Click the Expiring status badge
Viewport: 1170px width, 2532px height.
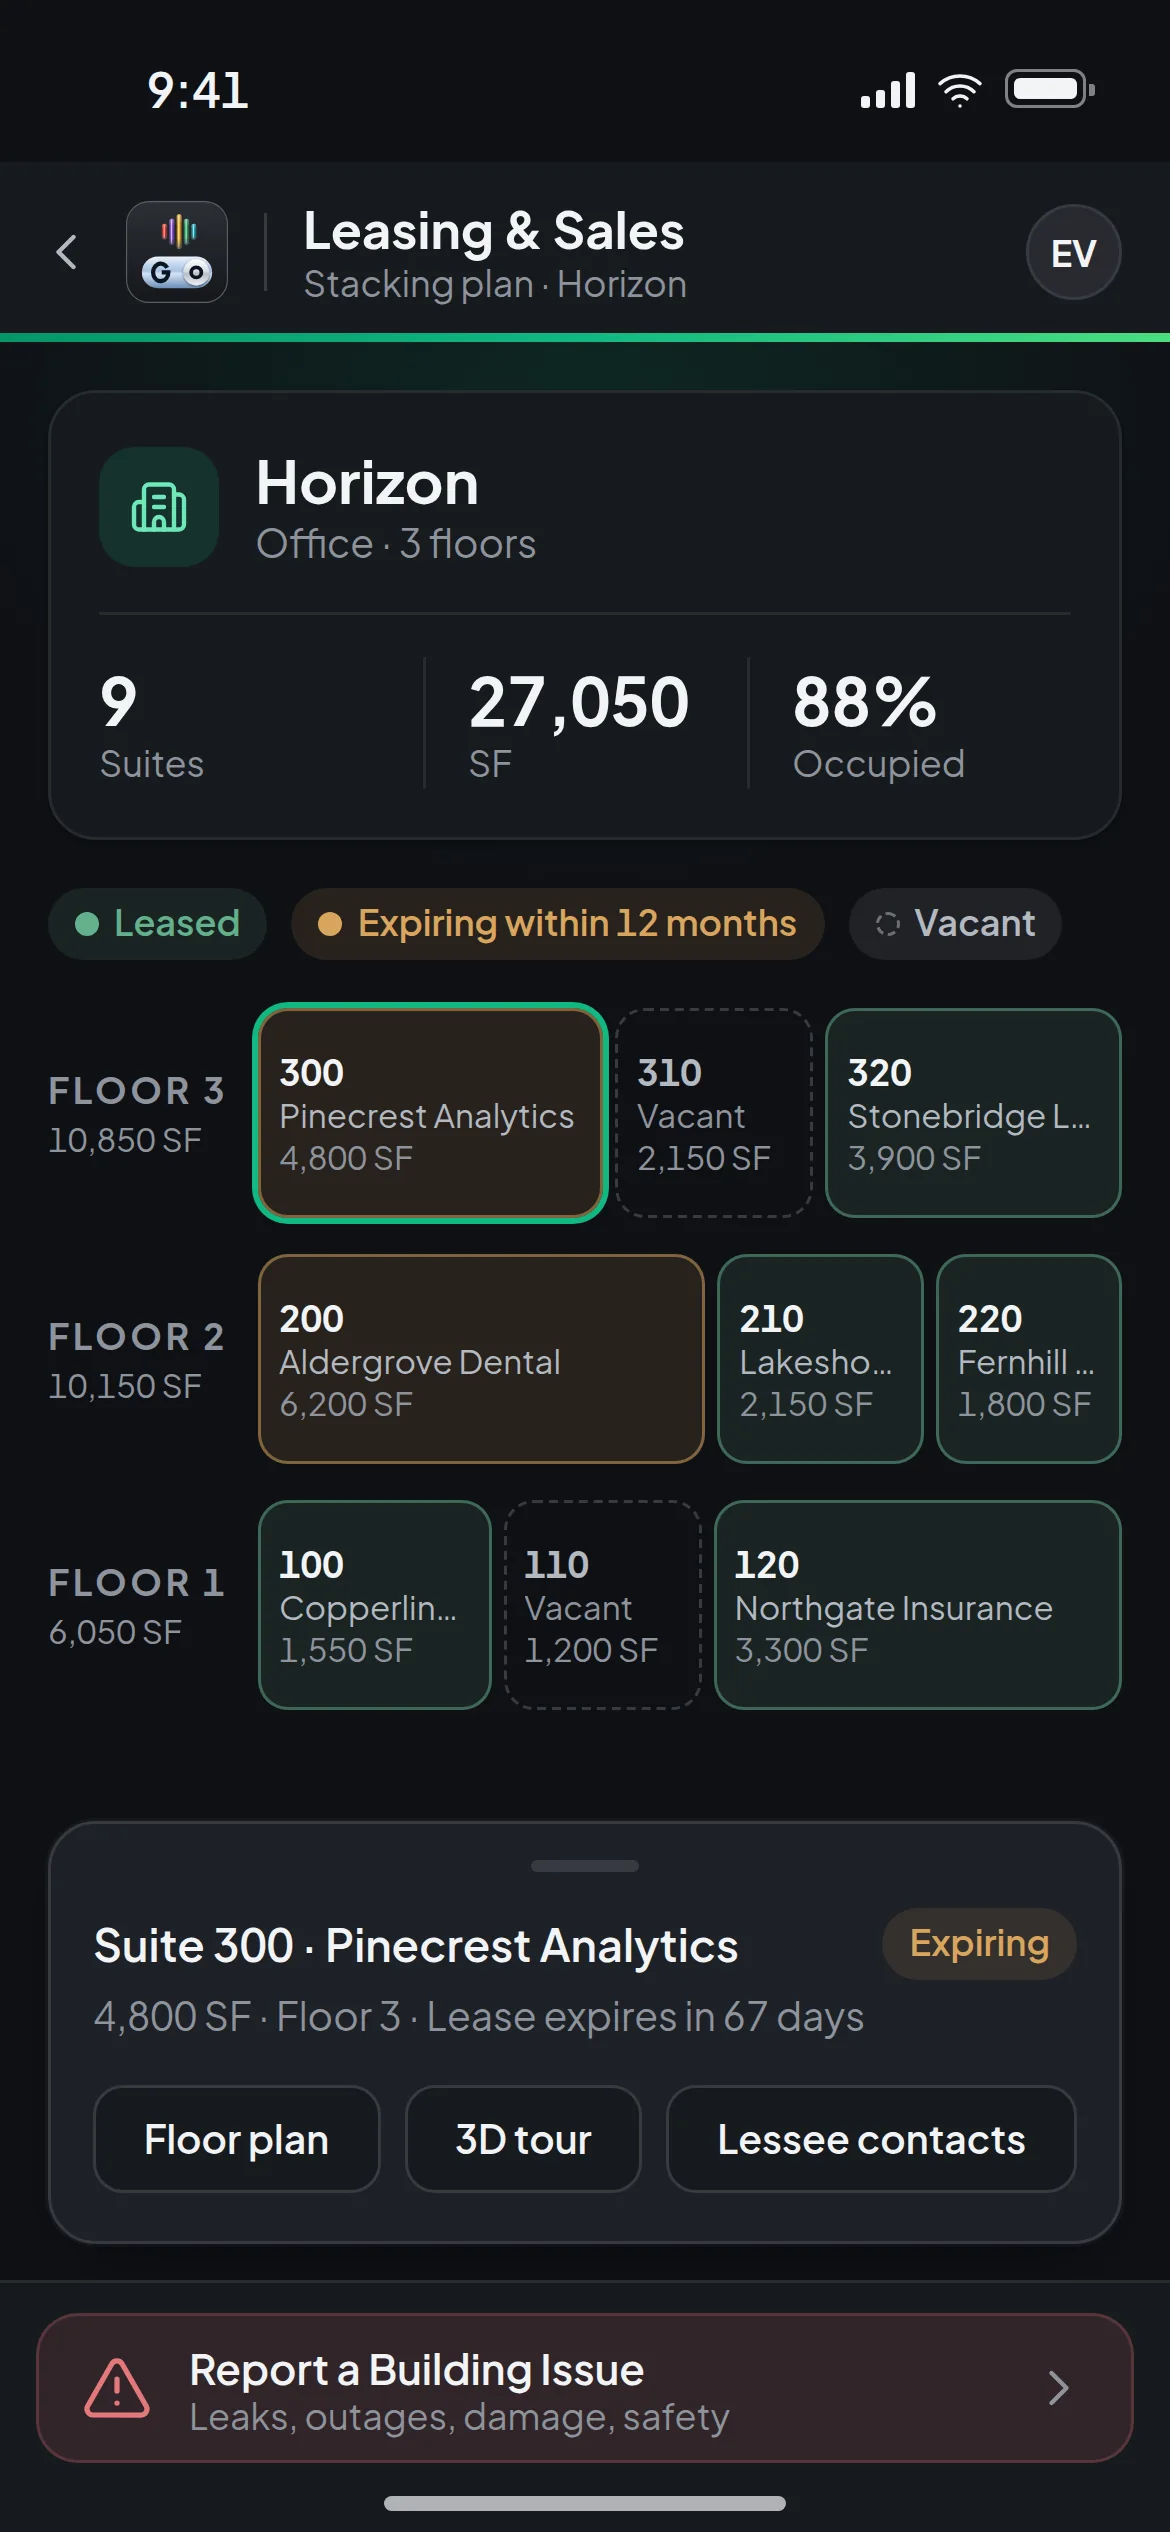(x=979, y=1943)
